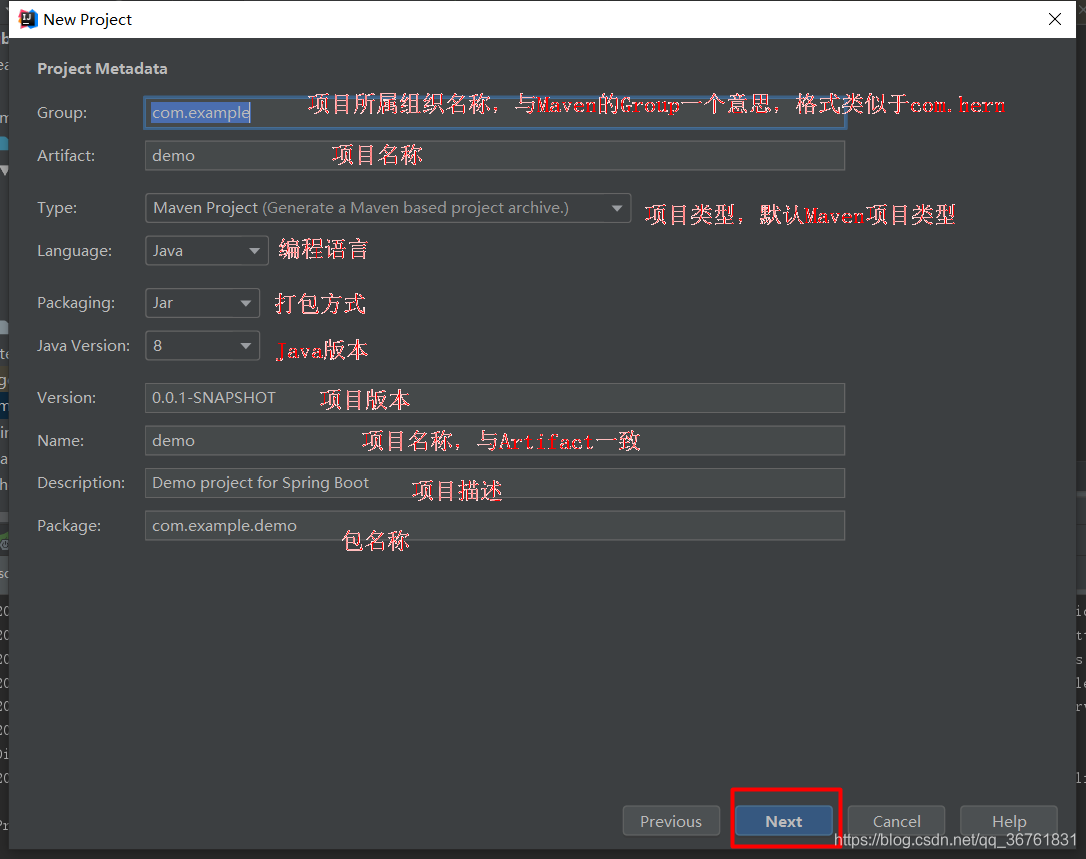Click the Artifact label
Viewport: 1086px width, 859px height.
[x=66, y=156]
